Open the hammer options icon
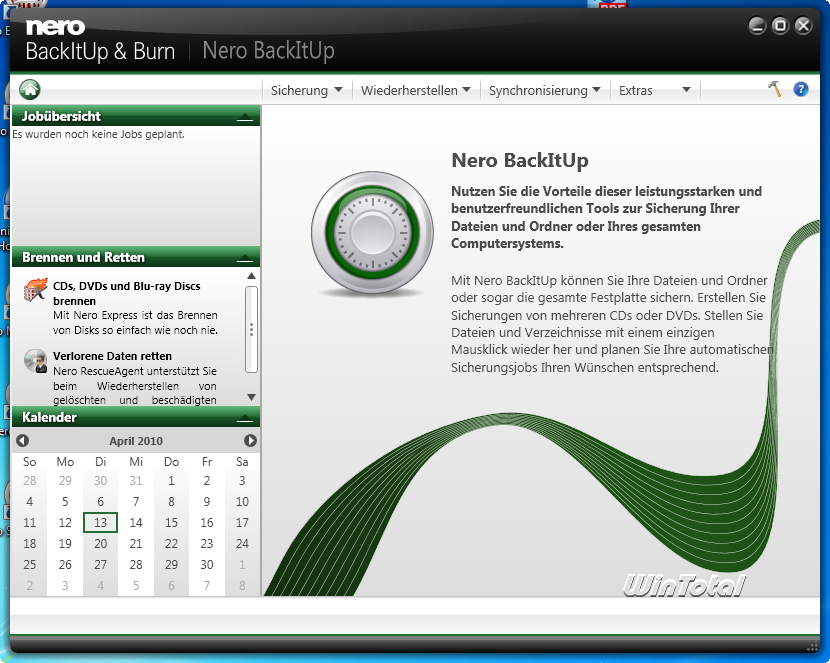This screenshot has width=830, height=663. pyautogui.click(x=774, y=89)
